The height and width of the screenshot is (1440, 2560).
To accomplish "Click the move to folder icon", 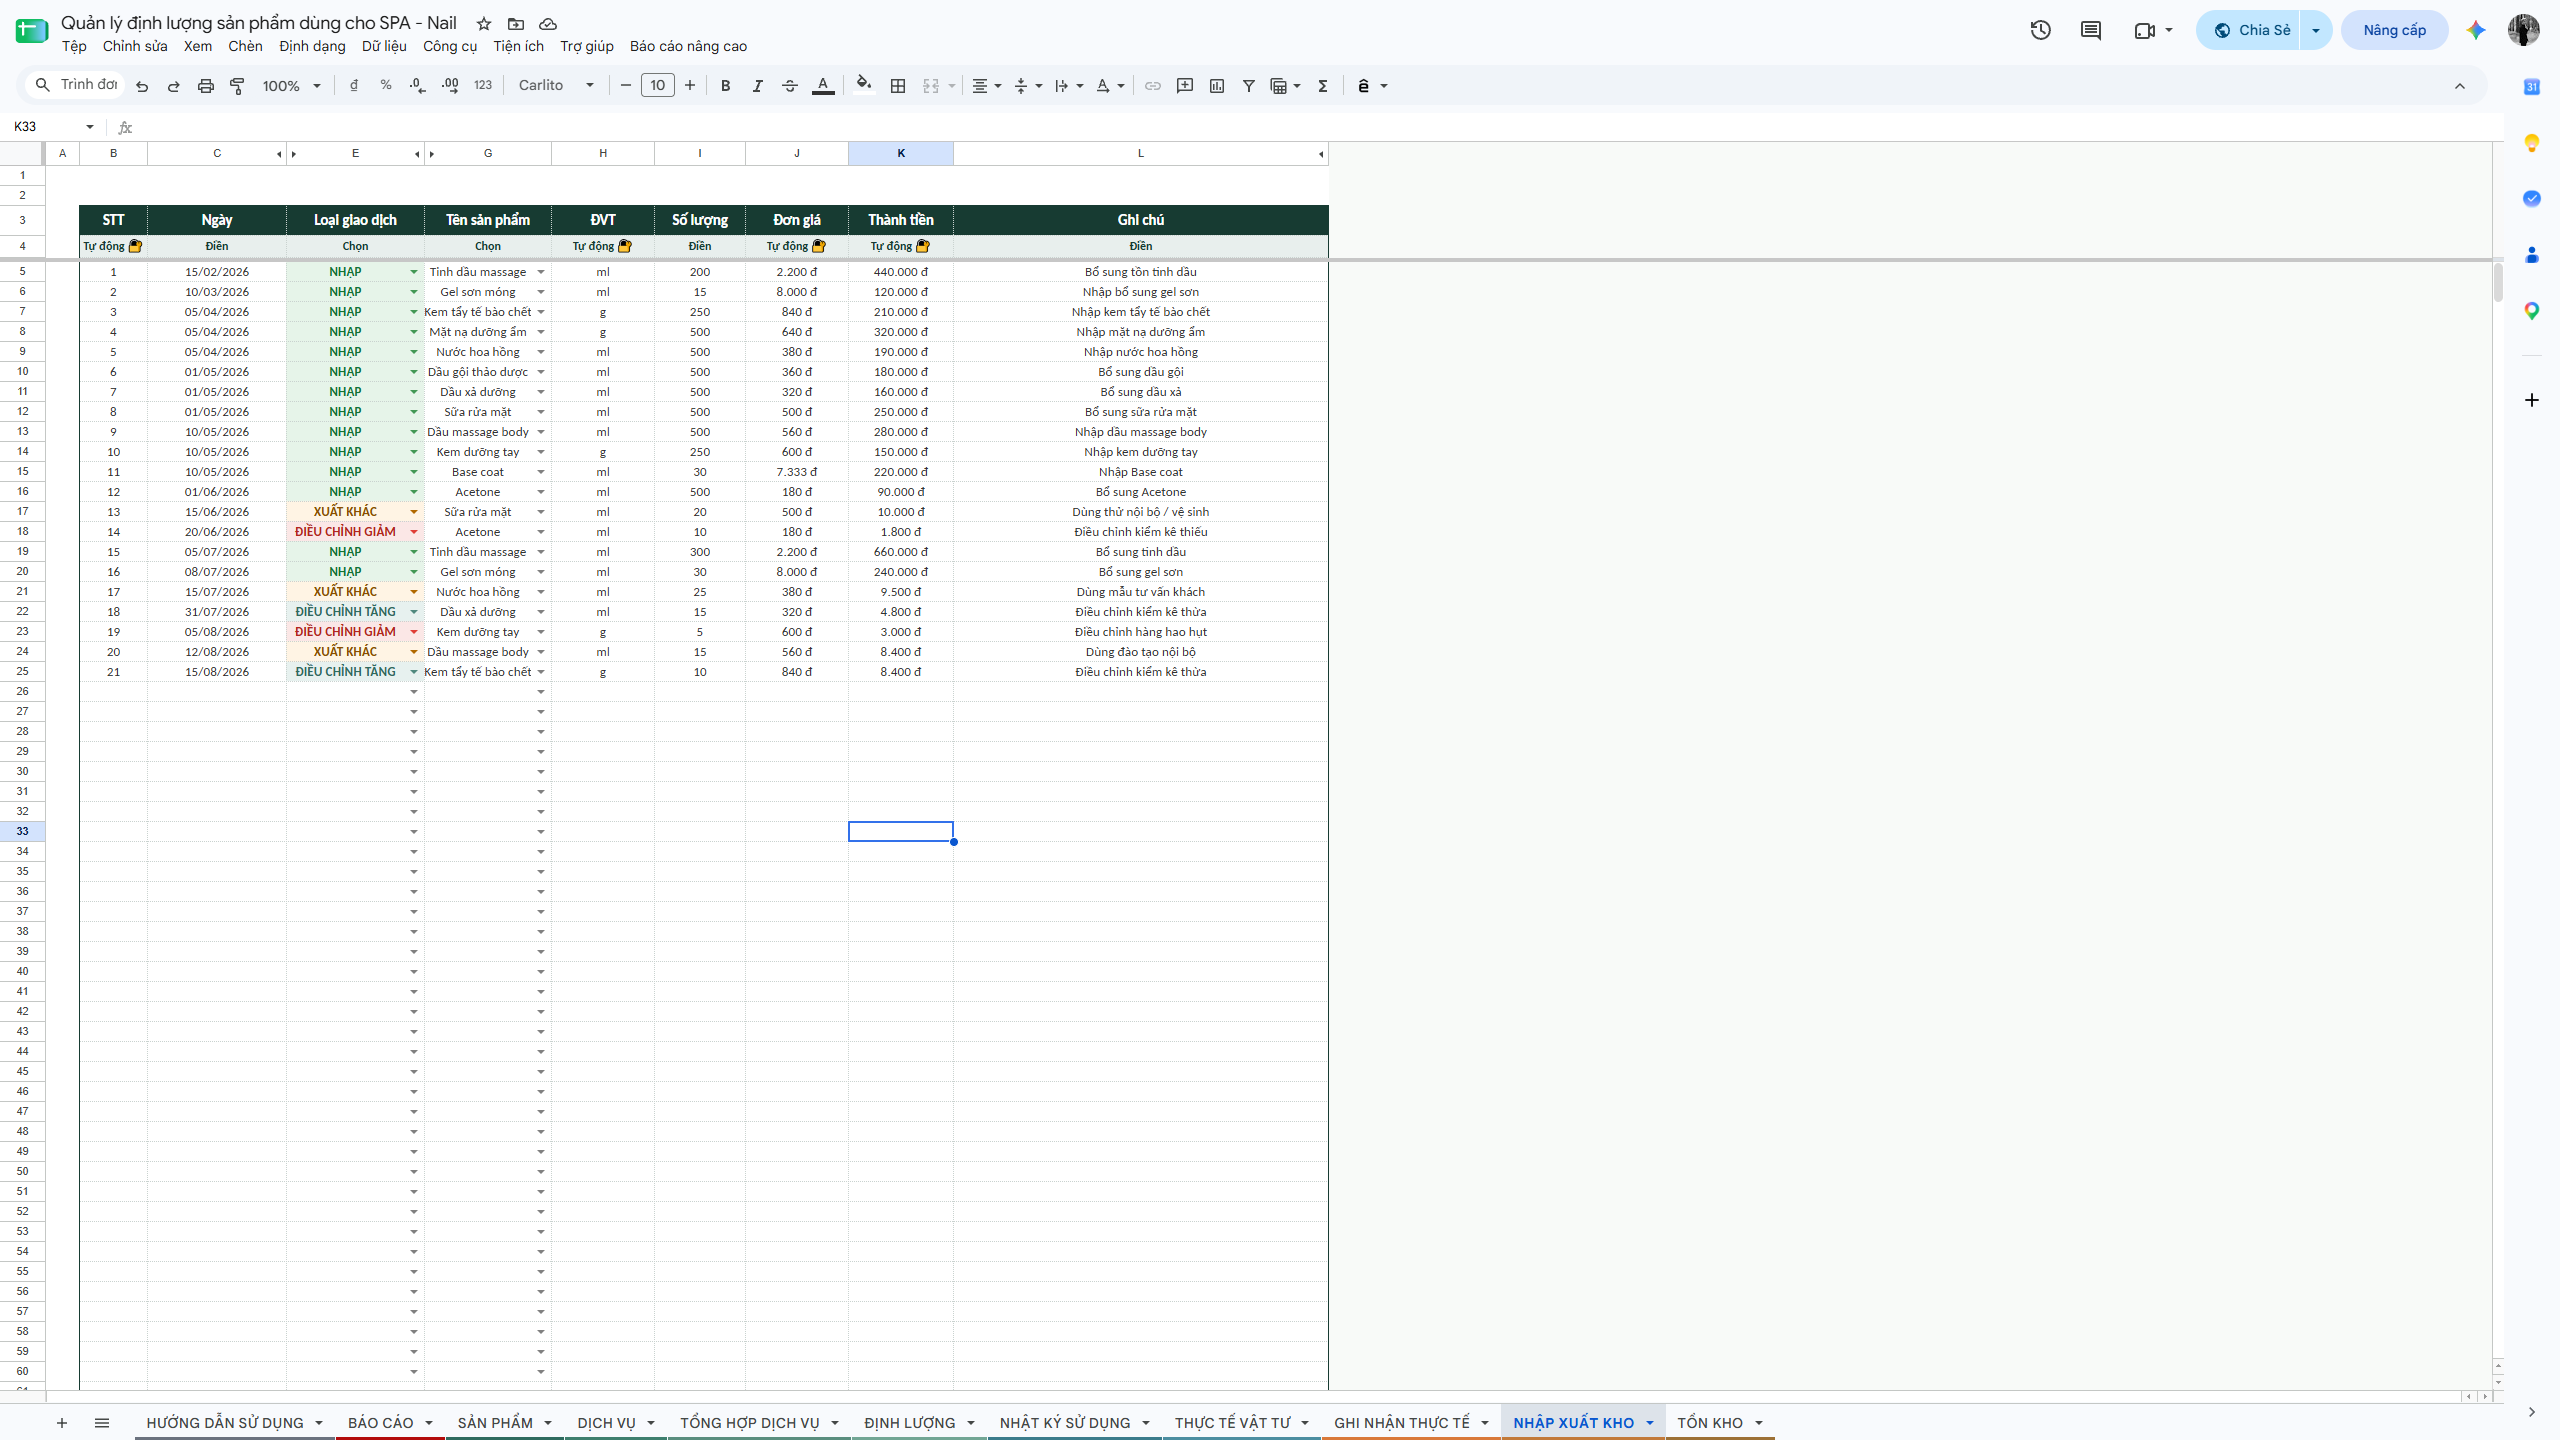I will coord(516,23).
